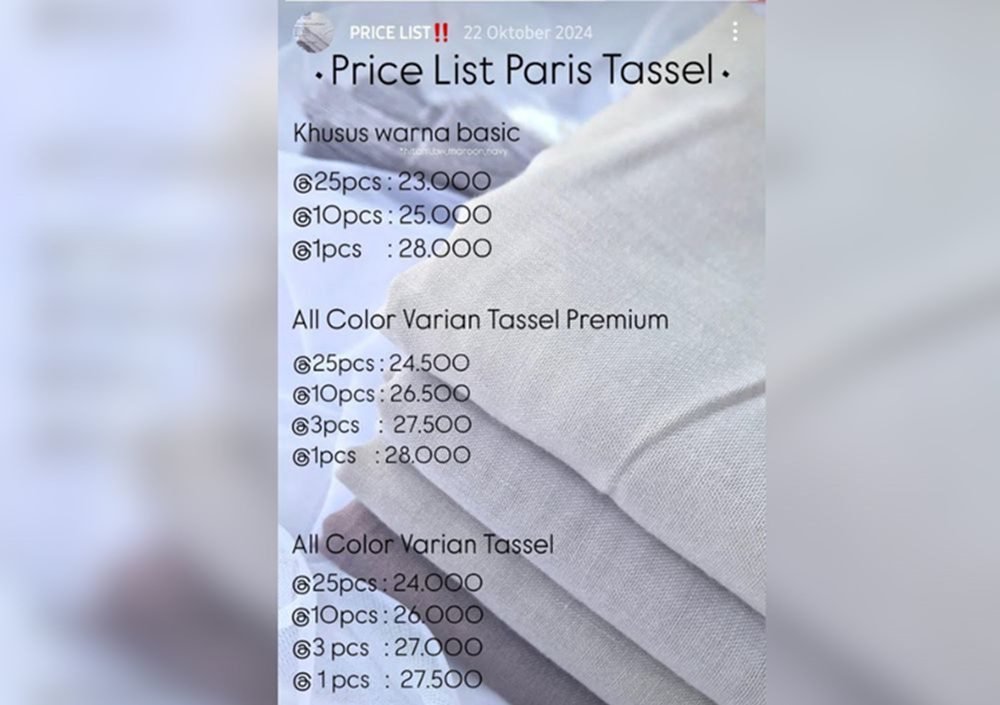1000x705 pixels.
Task: Click the 26.000 price for 10pcs
Action: (441, 615)
